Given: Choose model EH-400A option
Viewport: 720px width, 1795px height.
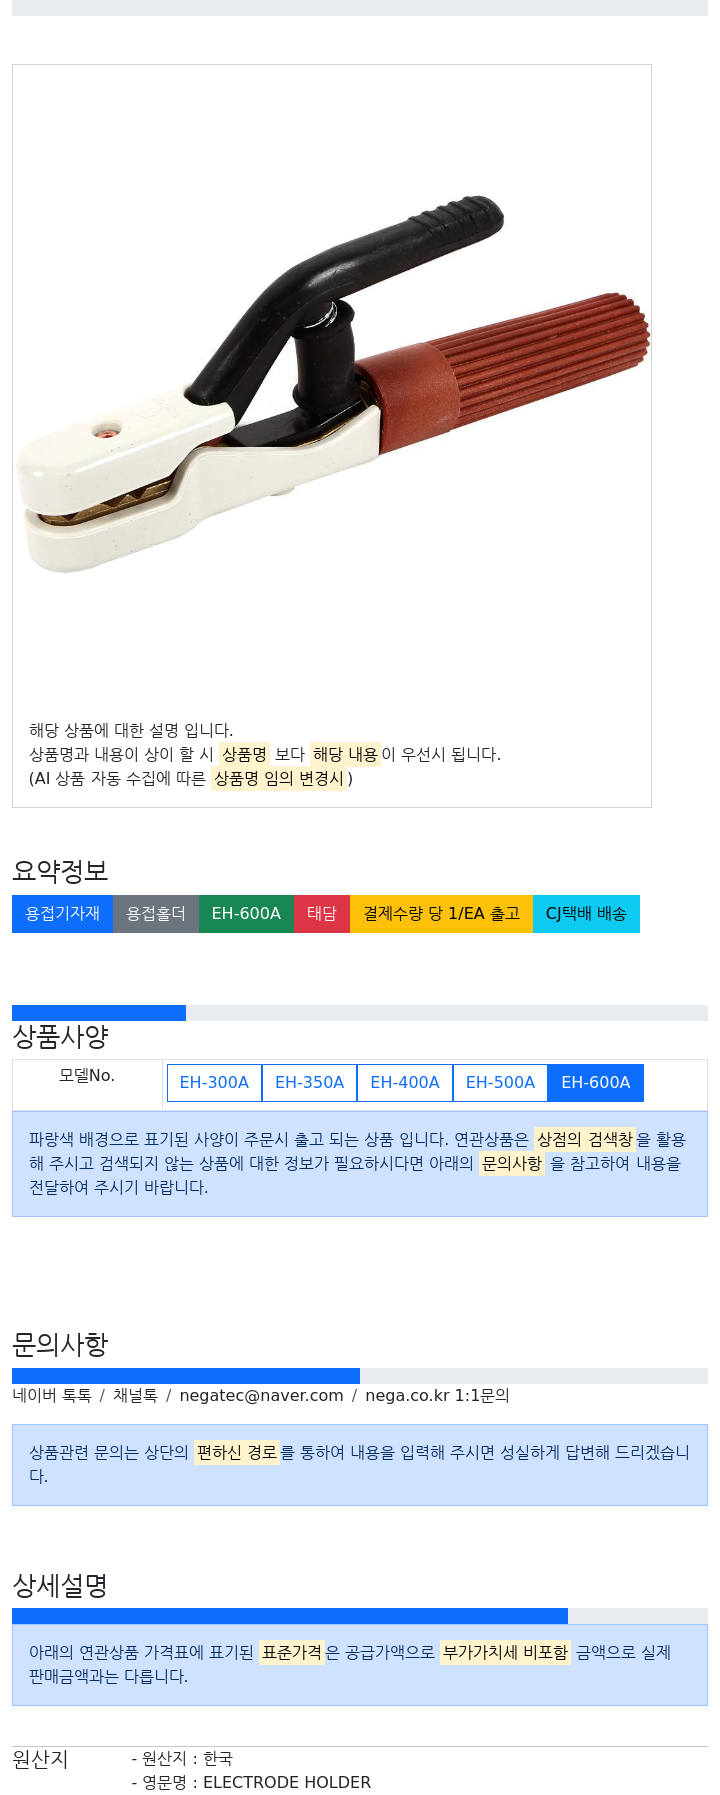Looking at the screenshot, I should point(405,1083).
